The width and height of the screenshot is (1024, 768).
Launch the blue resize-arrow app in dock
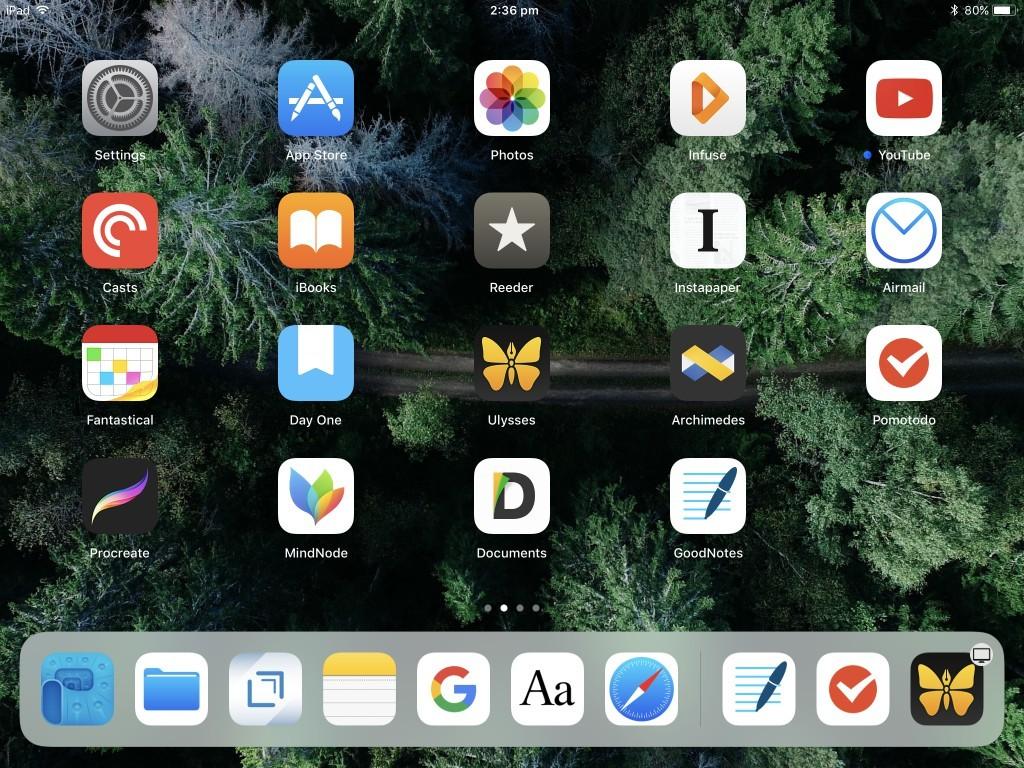(x=265, y=689)
